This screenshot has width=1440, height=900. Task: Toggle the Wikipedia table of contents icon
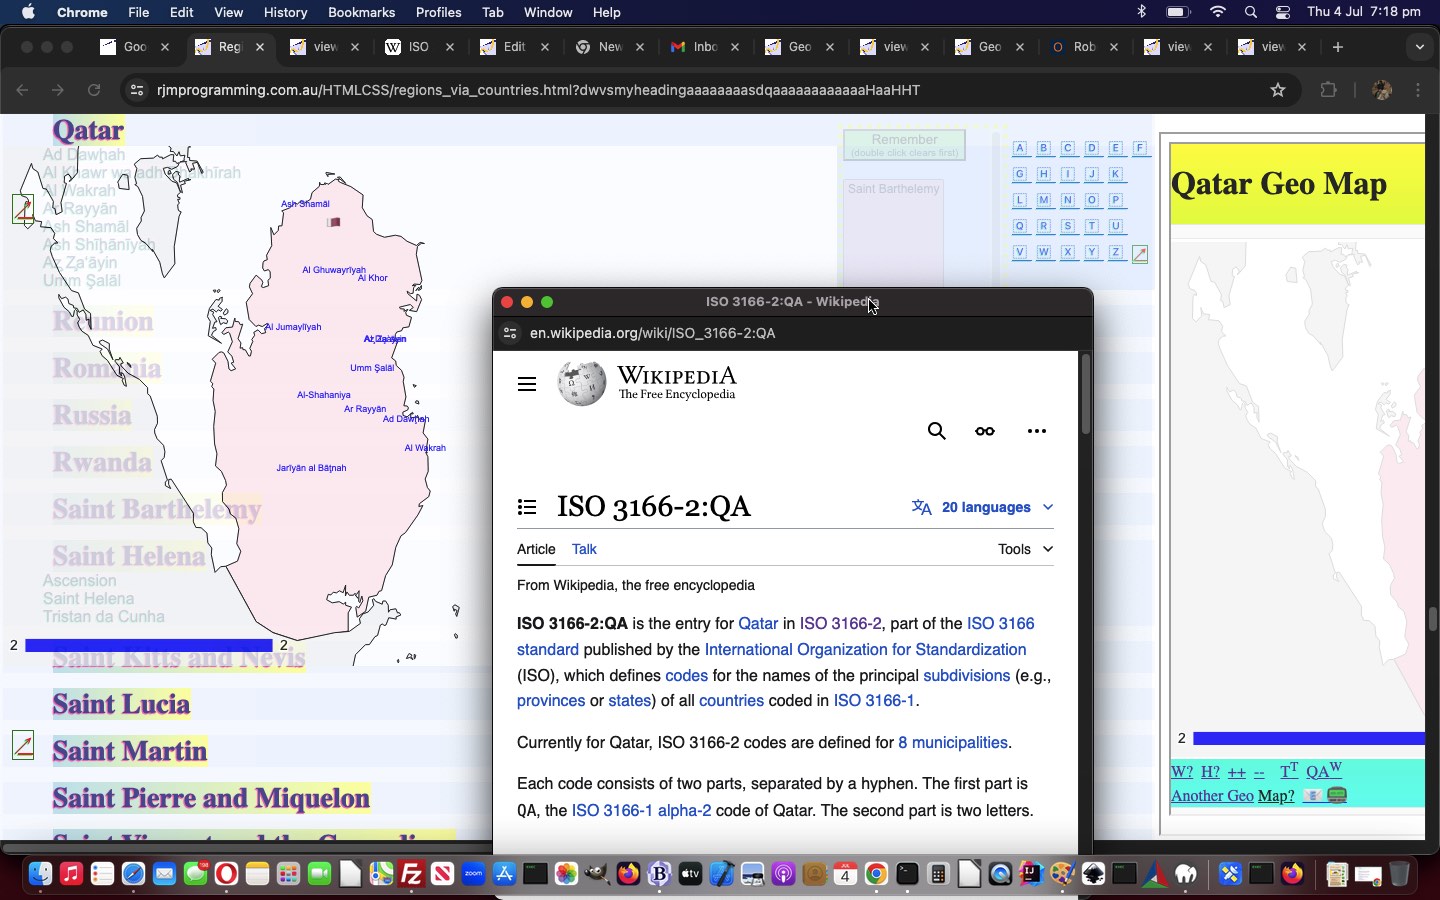[527, 507]
